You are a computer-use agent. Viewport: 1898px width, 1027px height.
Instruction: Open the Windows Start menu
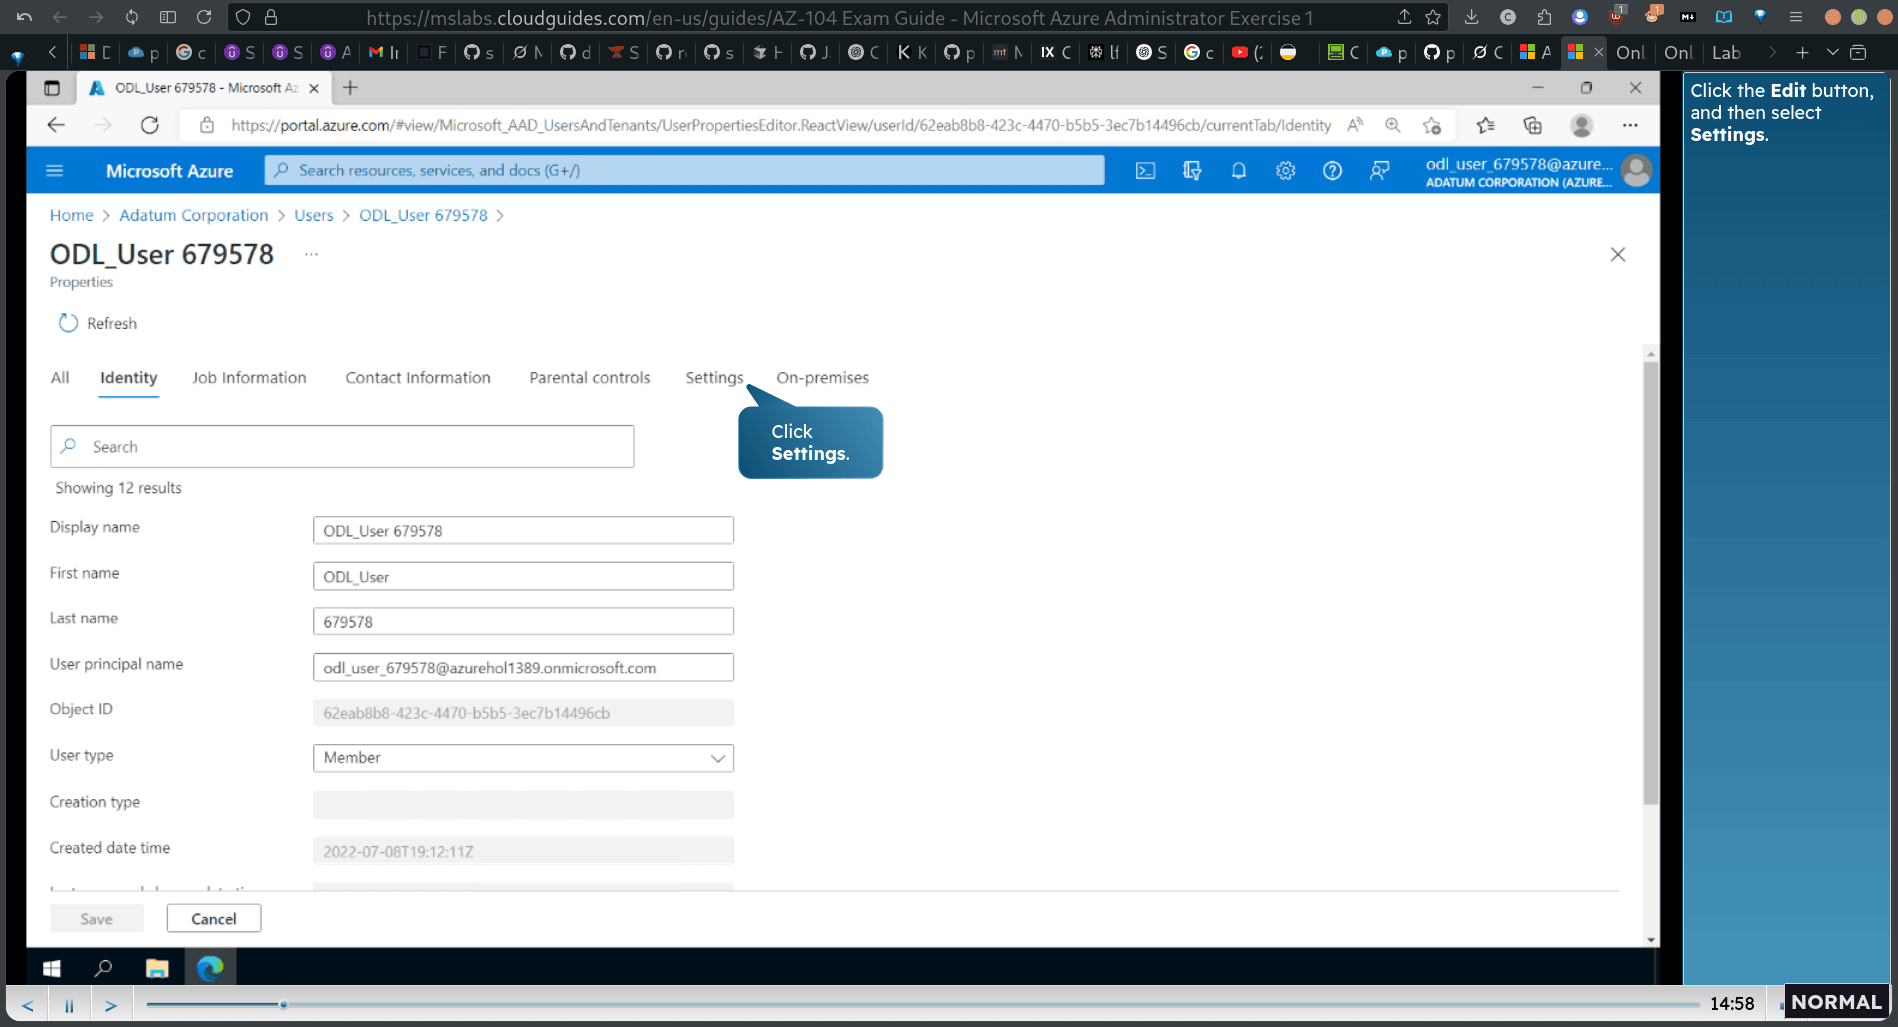tap(52, 968)
